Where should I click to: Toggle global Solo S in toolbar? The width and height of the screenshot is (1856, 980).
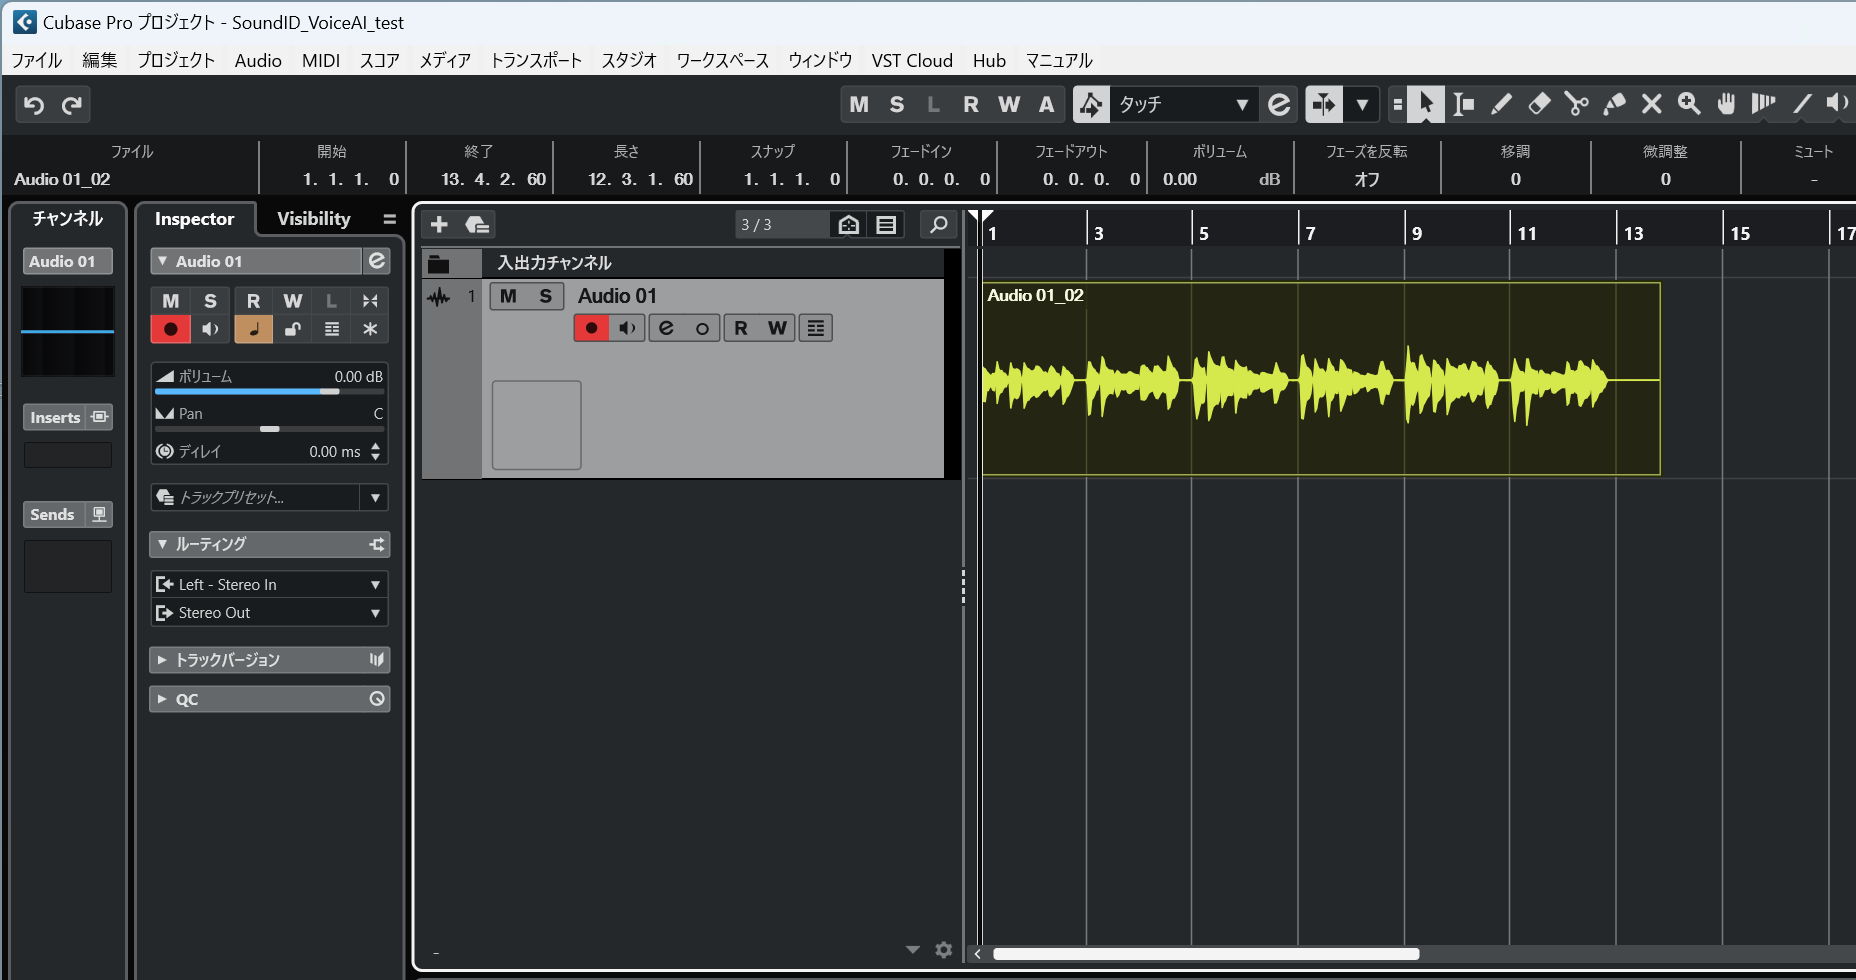pos(897,104)
